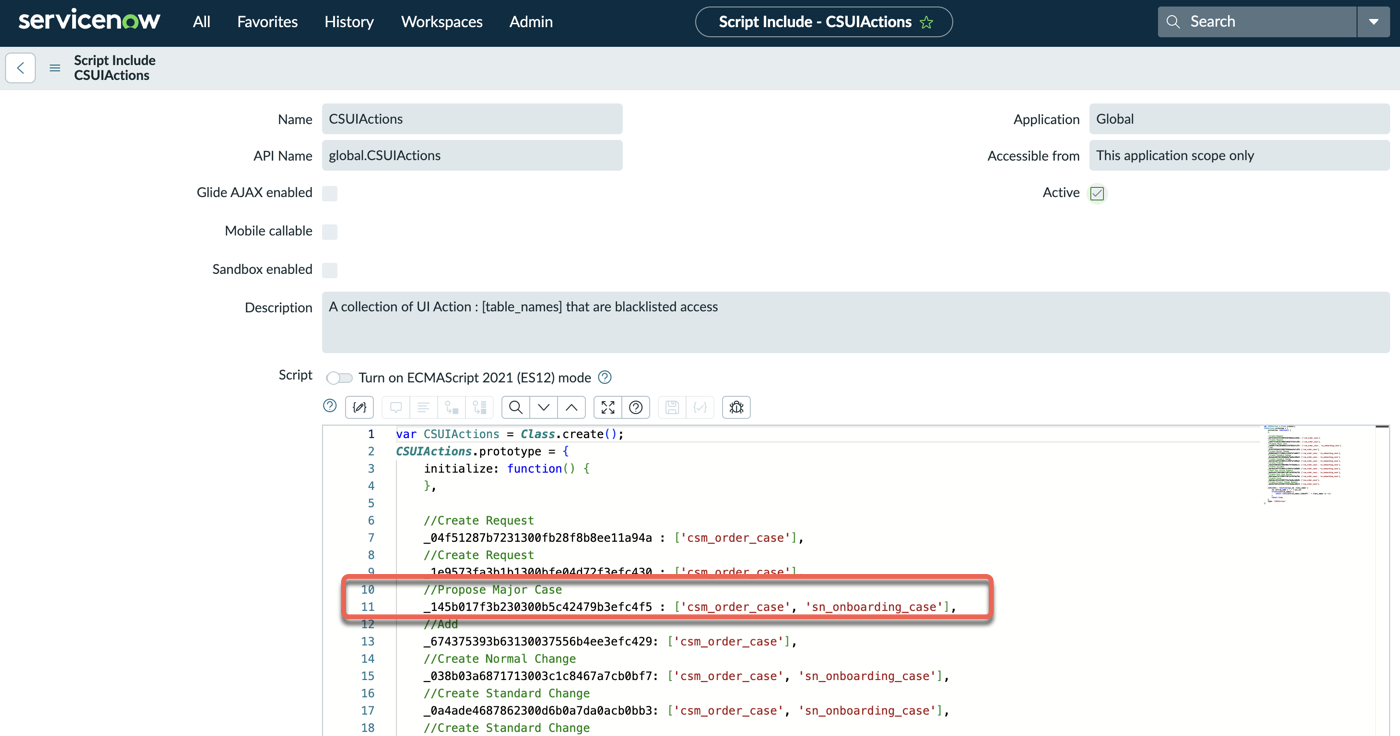Click the code minimap thumbnail

1304,464
